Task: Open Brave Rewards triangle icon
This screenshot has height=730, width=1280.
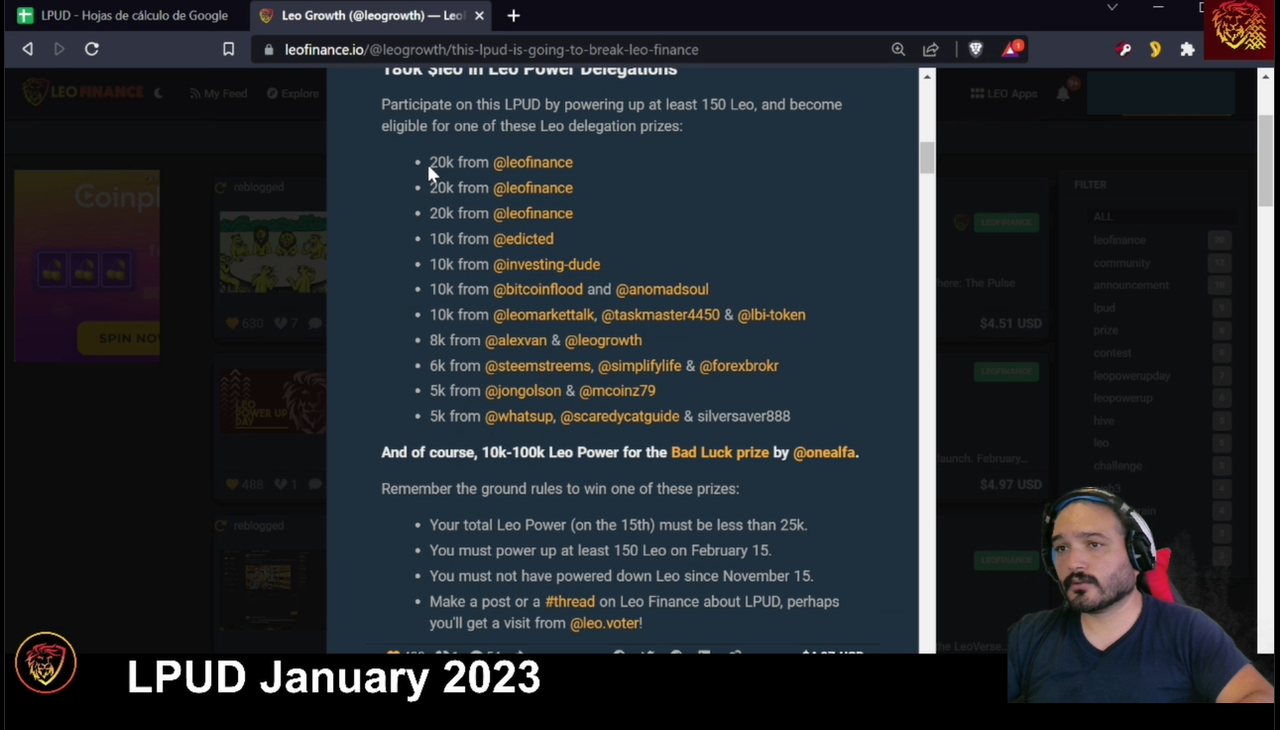Action: click(1012, 48)
